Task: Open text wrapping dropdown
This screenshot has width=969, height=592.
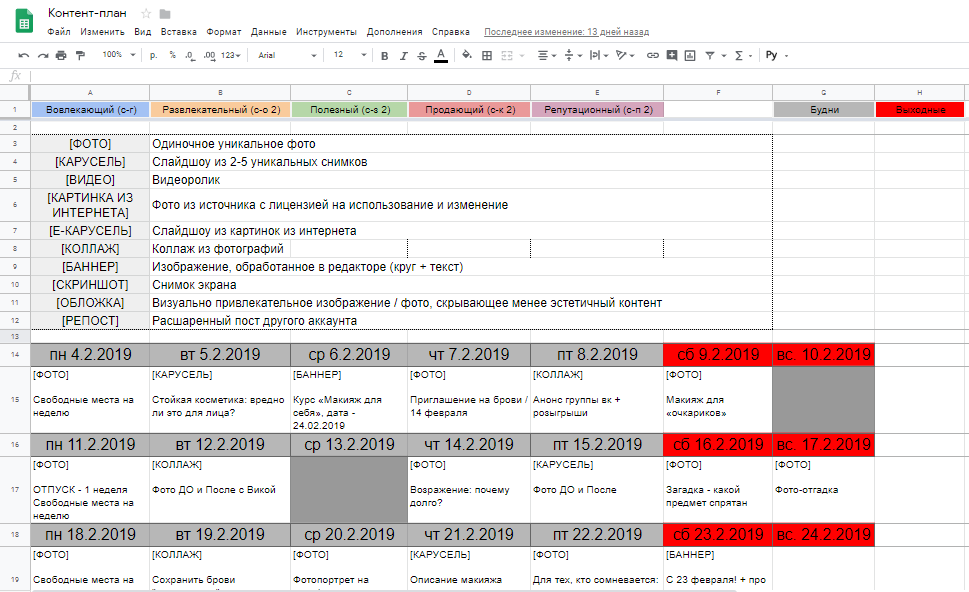Action: [599, 56]
